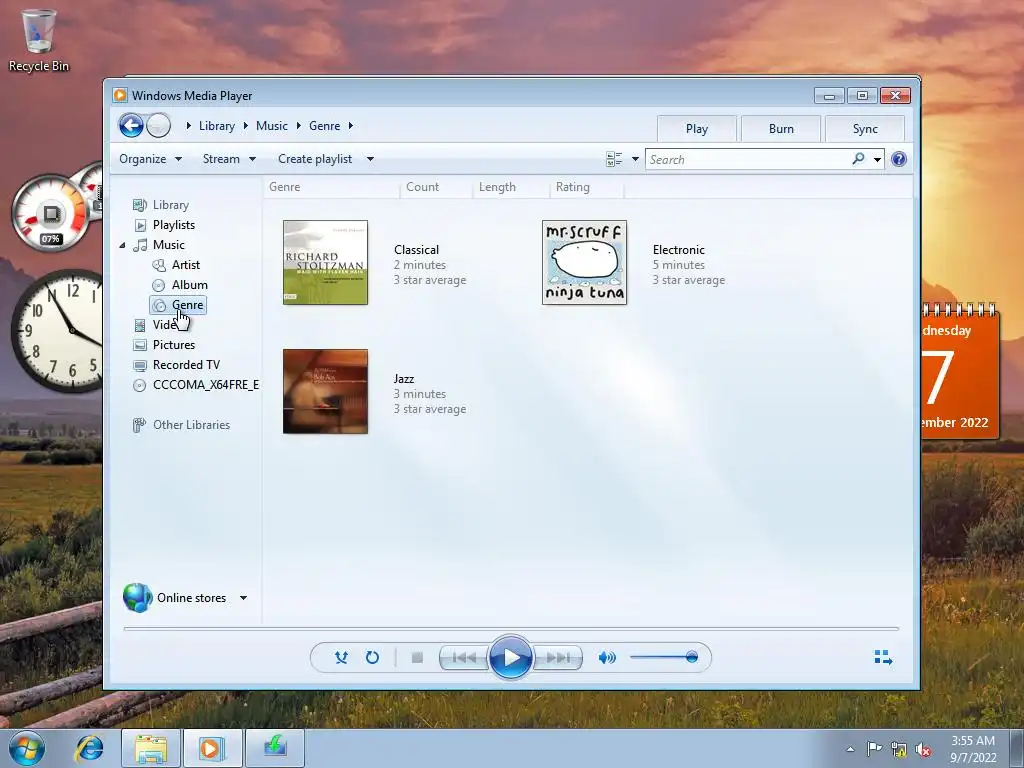Click the View options icon

[614, 159]
